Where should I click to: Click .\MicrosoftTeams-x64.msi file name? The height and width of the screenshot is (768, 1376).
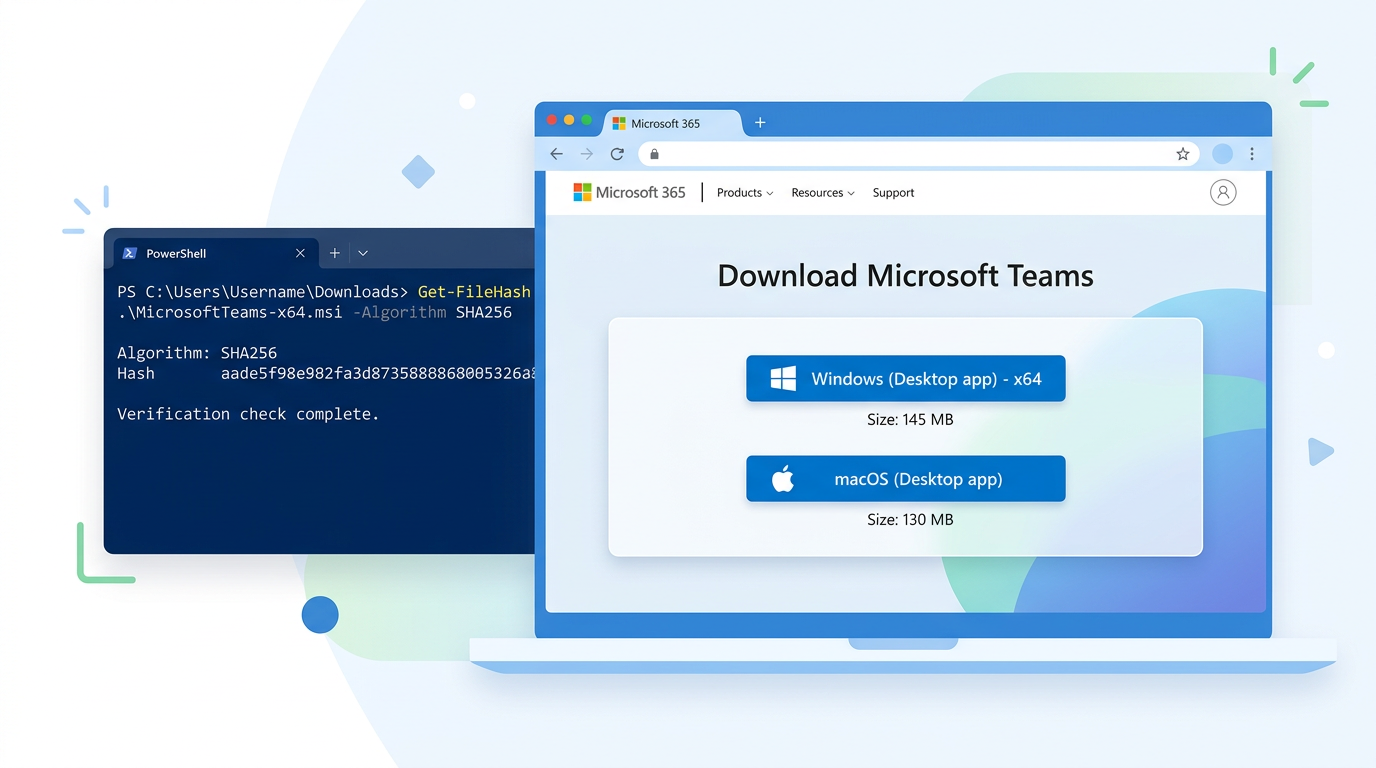tap(230, 312)
